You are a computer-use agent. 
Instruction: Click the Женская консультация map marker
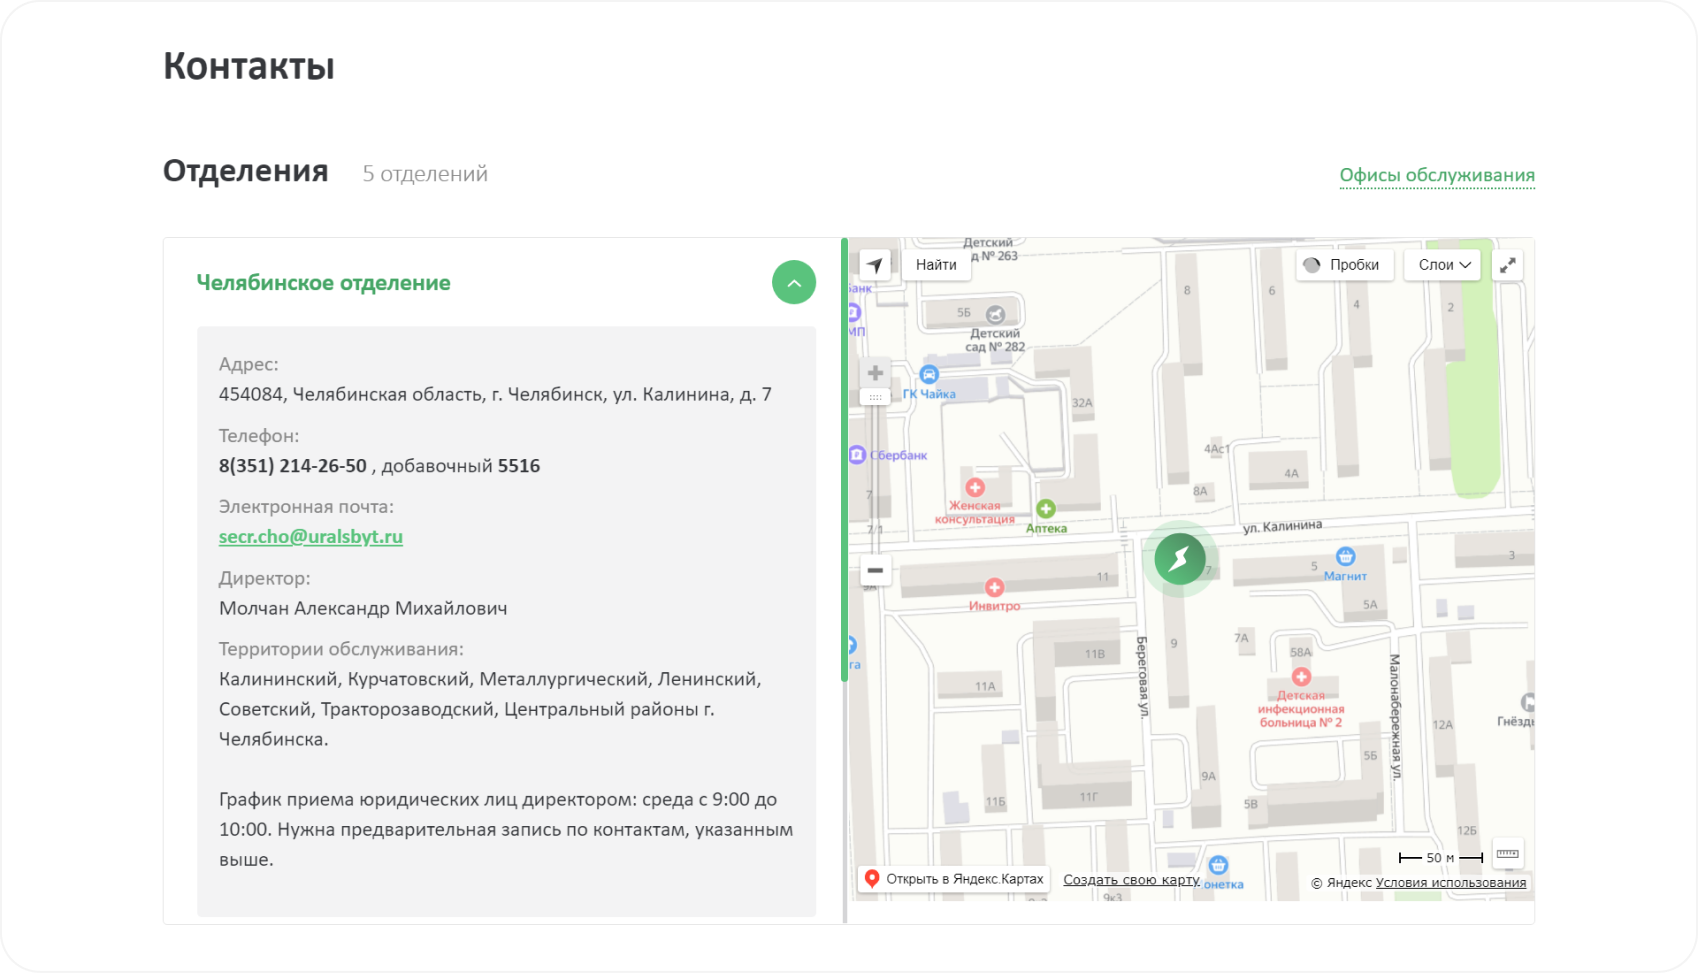pos(975,488)
